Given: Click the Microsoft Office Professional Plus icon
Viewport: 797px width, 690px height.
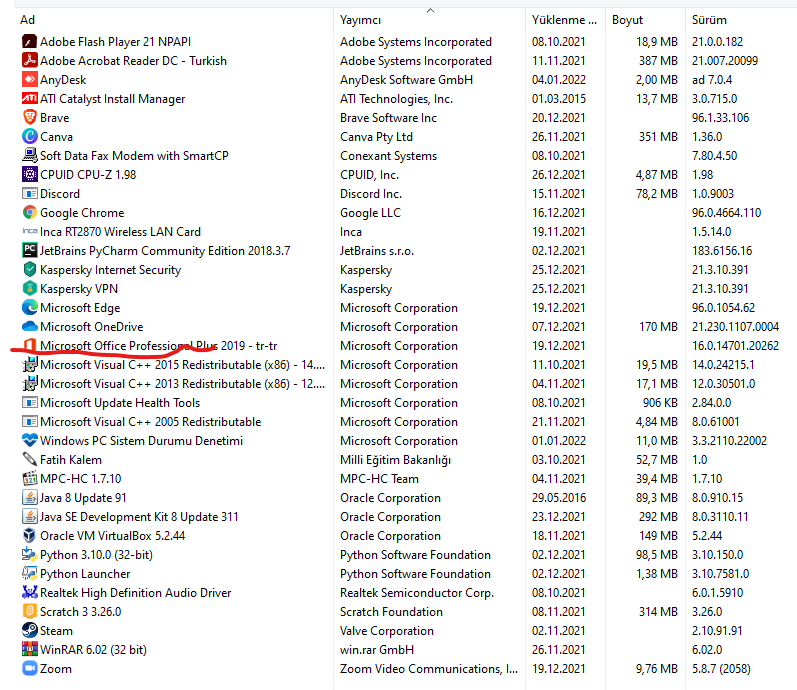Looking at the screenshot, I should click(x=29, y=345).
